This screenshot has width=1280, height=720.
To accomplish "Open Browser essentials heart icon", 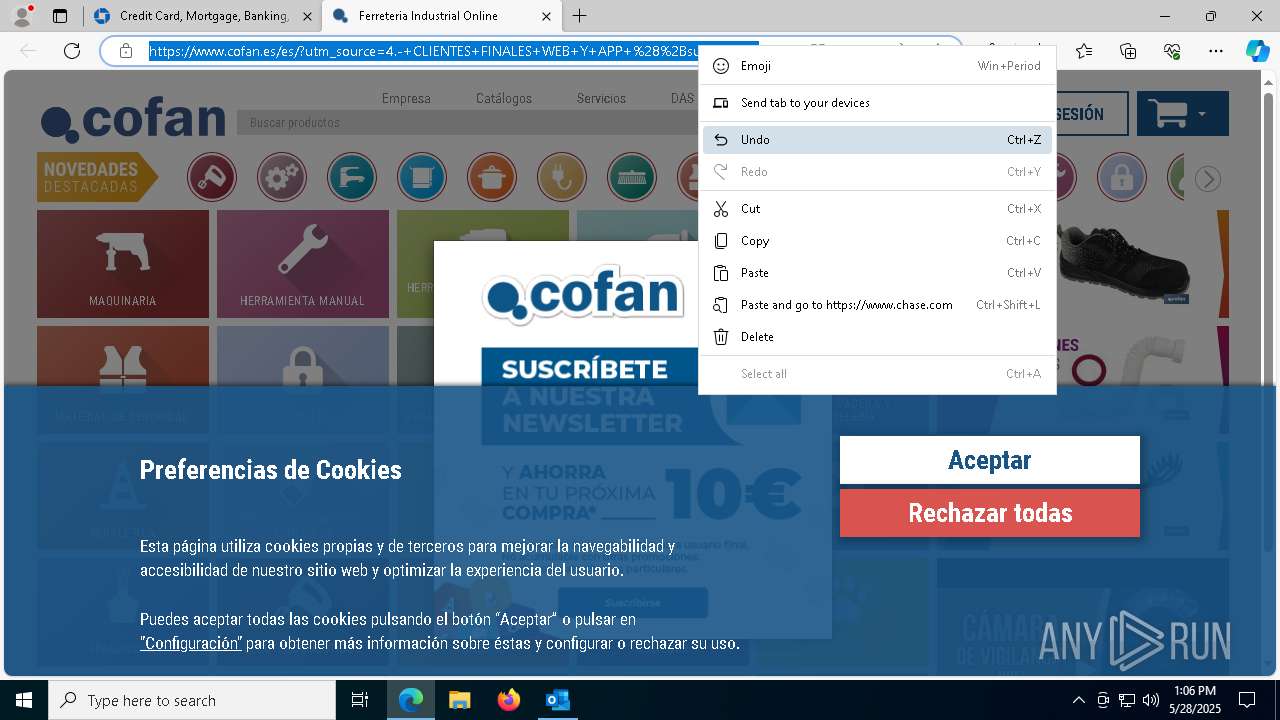I will pyautogui.click(x=1172, y=51).
